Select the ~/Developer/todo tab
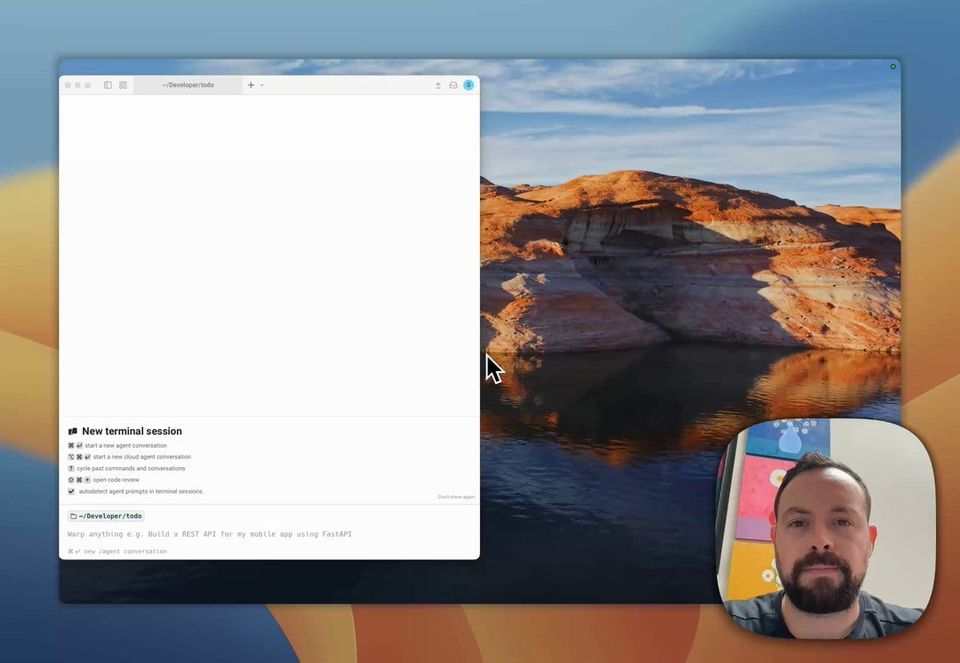960x663 pixels. click(188, 85)
